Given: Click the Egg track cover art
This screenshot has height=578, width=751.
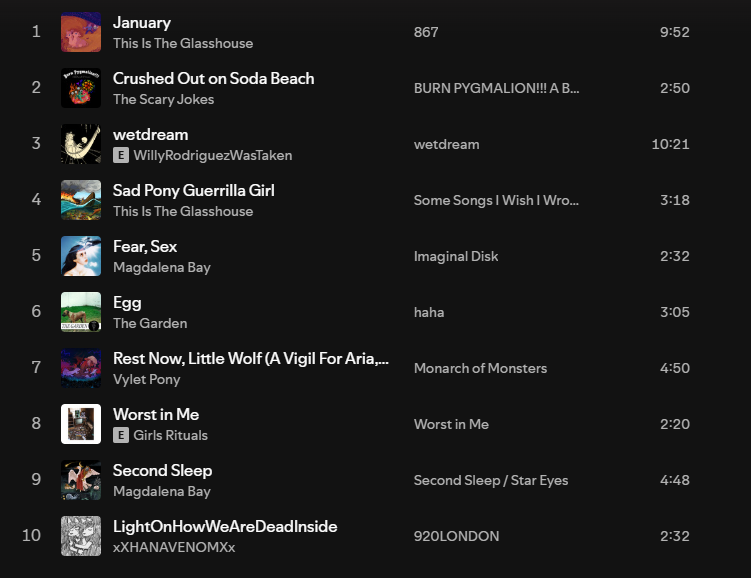Looking at the screenshot, I should (81, 312).
